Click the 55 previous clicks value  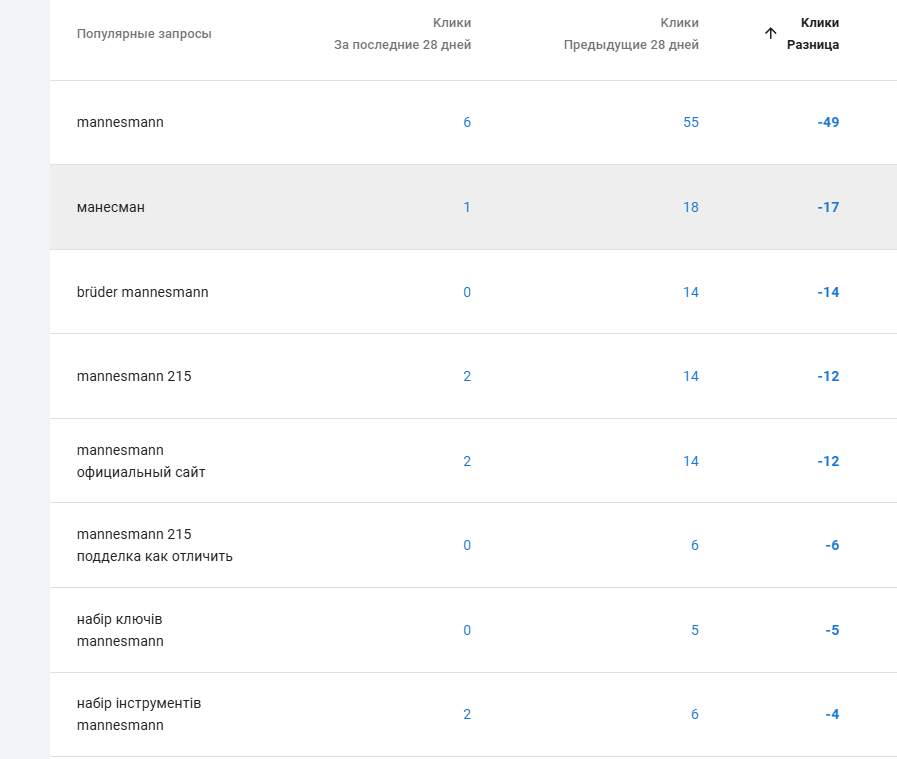tap(690, 122)
